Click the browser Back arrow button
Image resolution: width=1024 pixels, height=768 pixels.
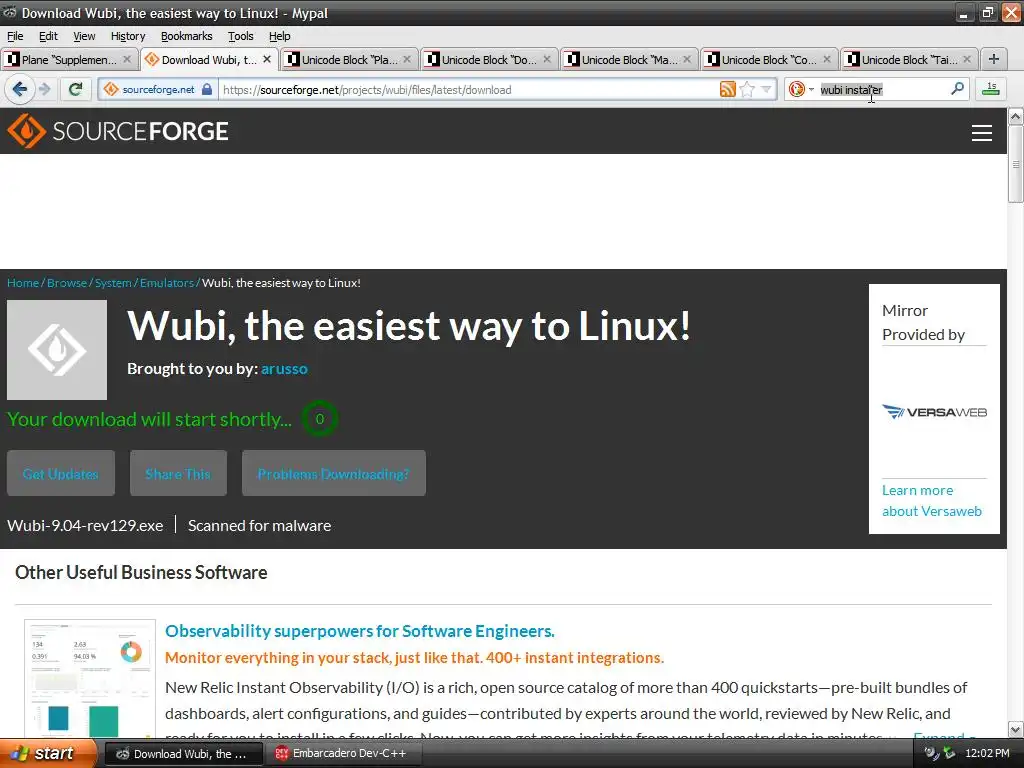pyautogui.click(x=19, y=89)
